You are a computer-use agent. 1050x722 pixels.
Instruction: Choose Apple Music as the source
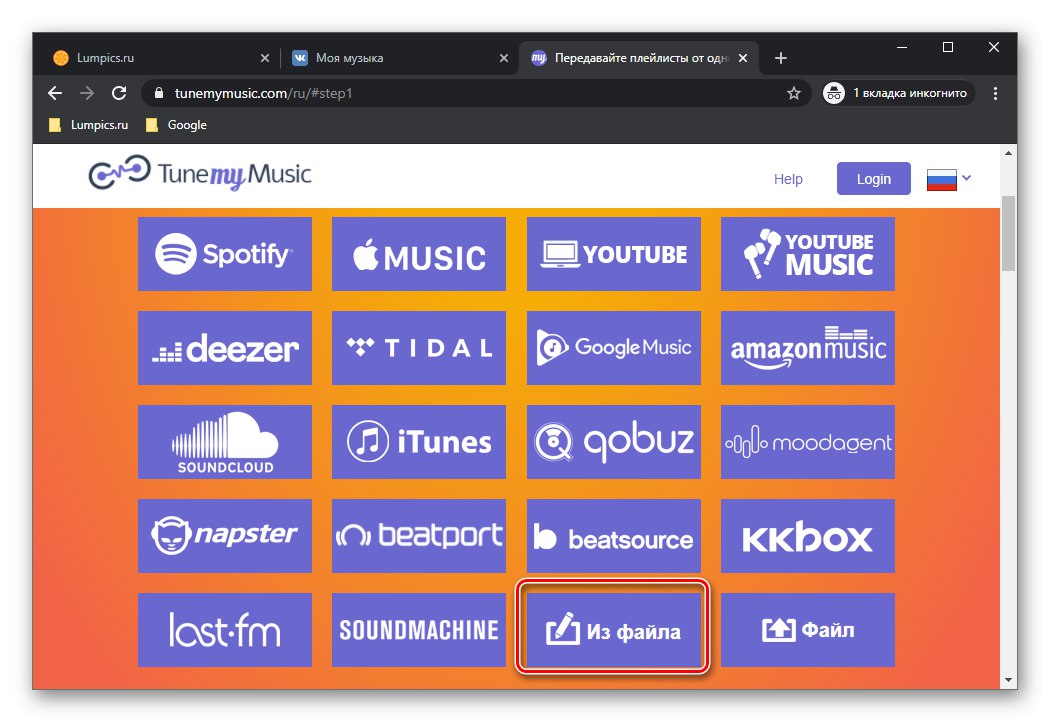(418, 253)
